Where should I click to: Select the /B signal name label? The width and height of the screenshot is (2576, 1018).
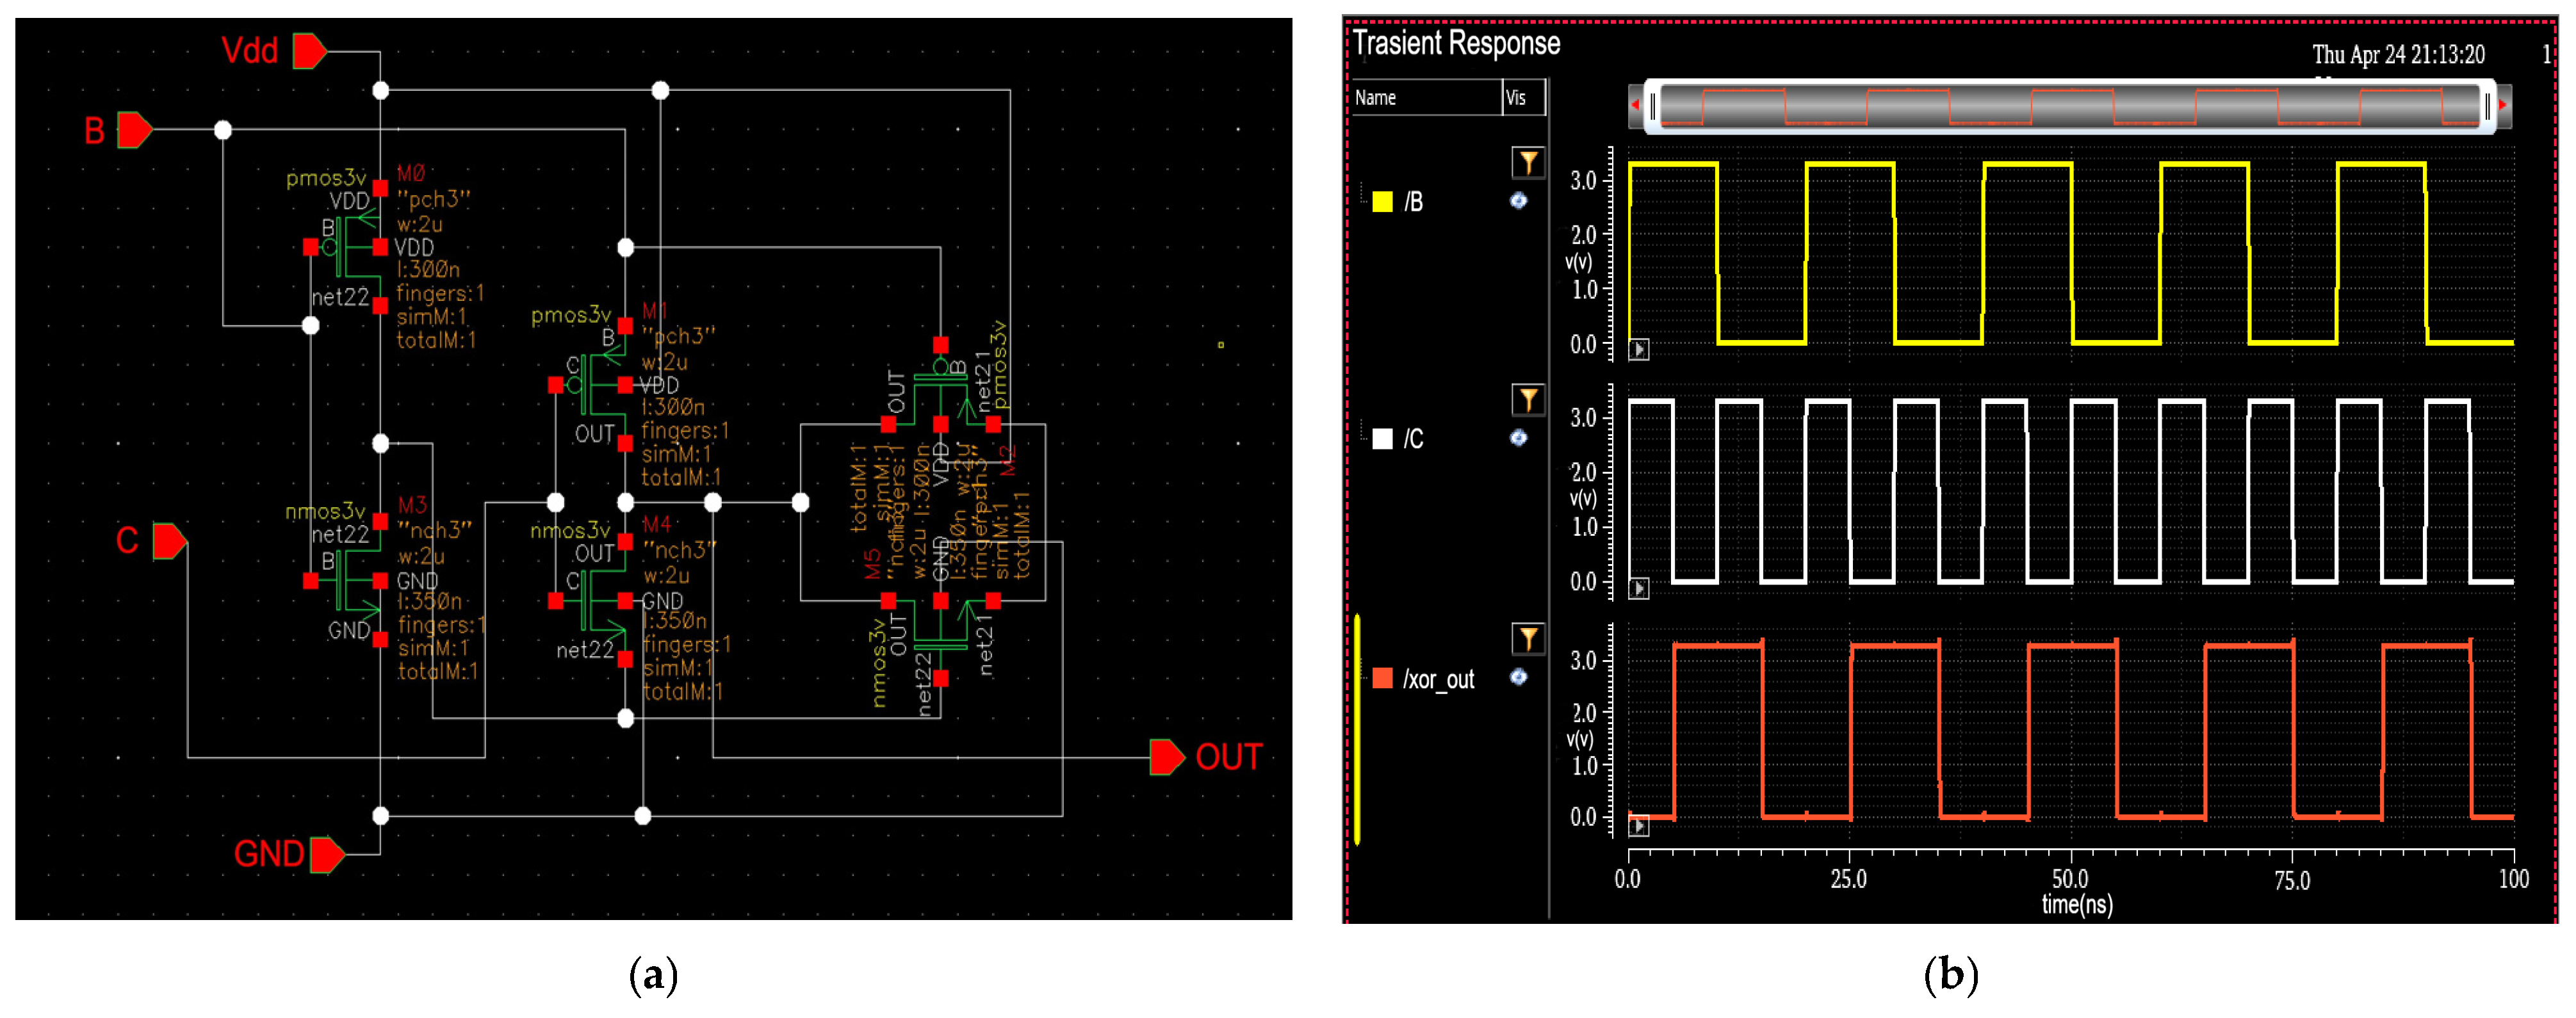(x=1413, y=202)
